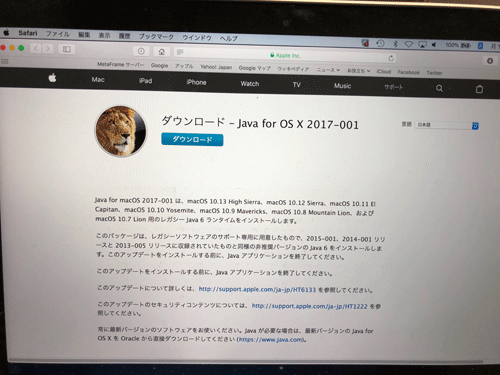Click the Apple Inc. address bar
500x375 pixels.
(x=285, y=56)
